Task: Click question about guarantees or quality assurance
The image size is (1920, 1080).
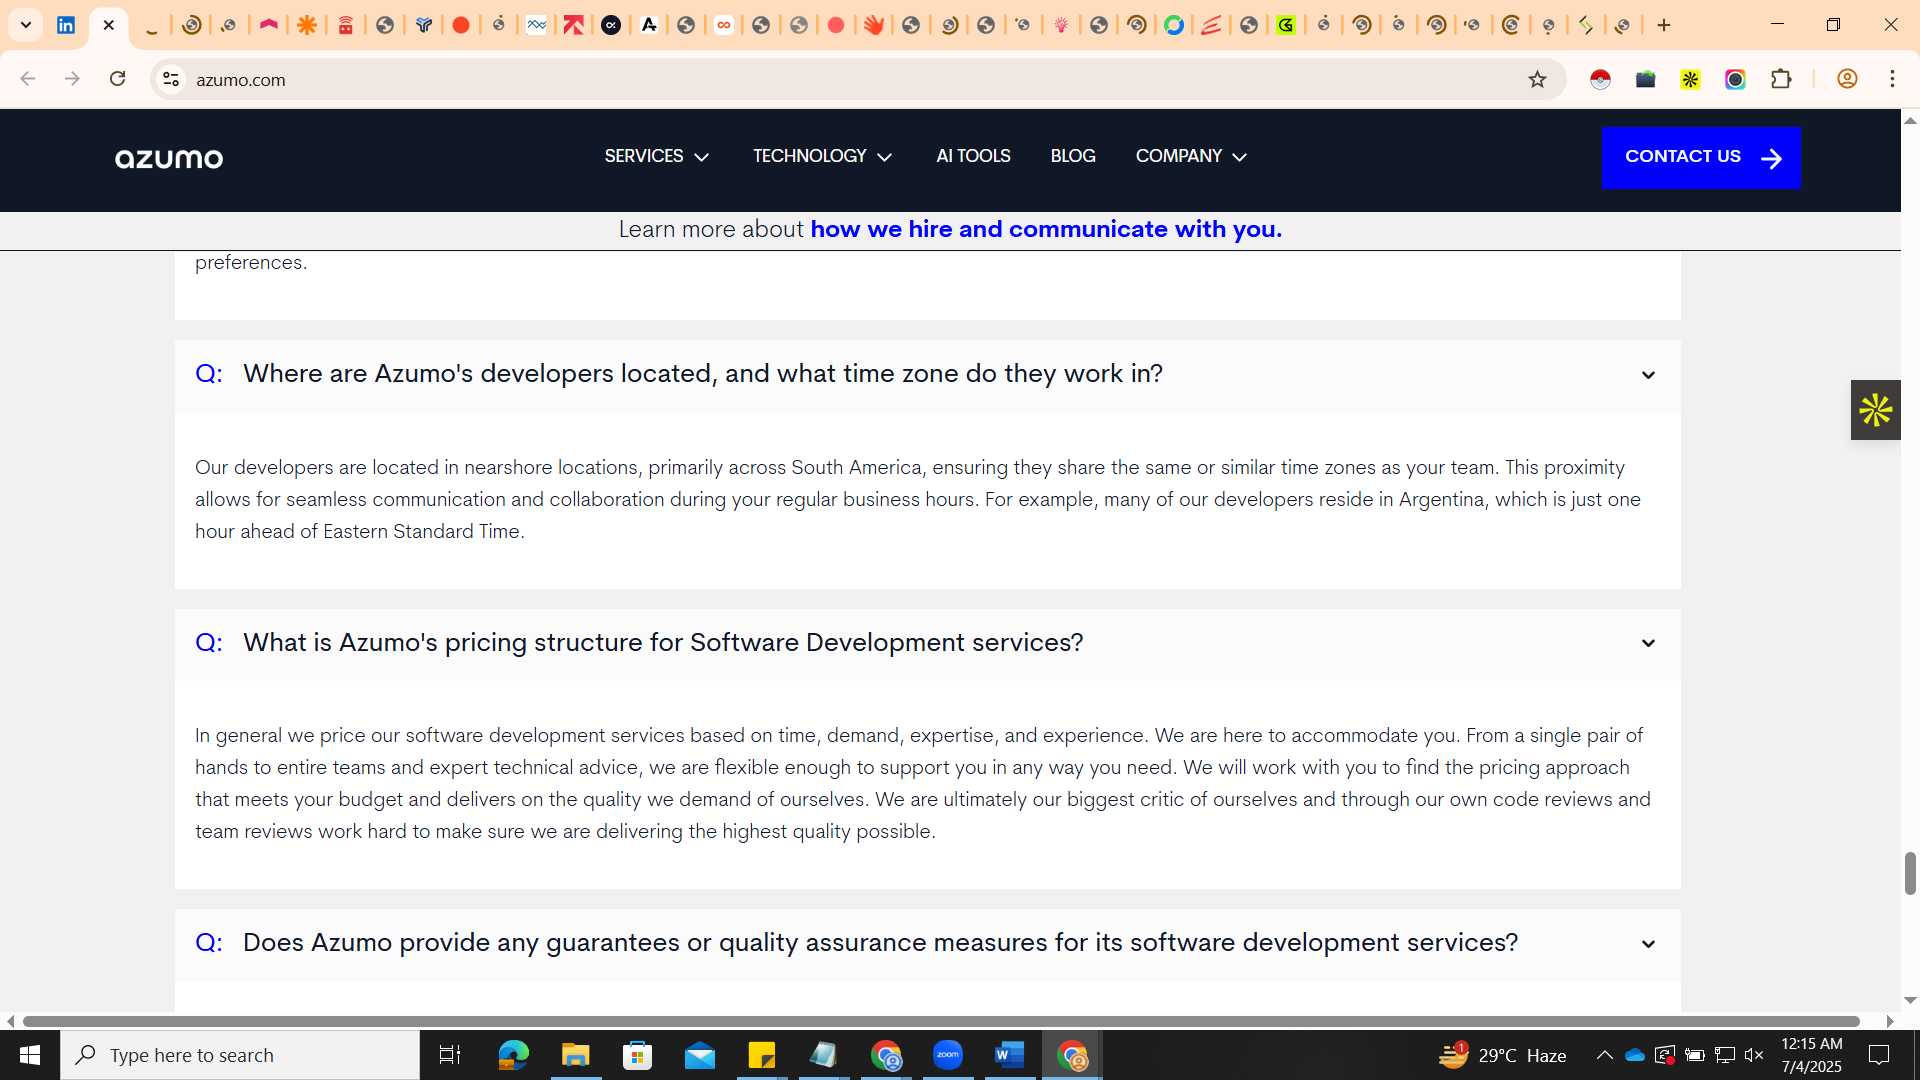Action: point(880,942)
